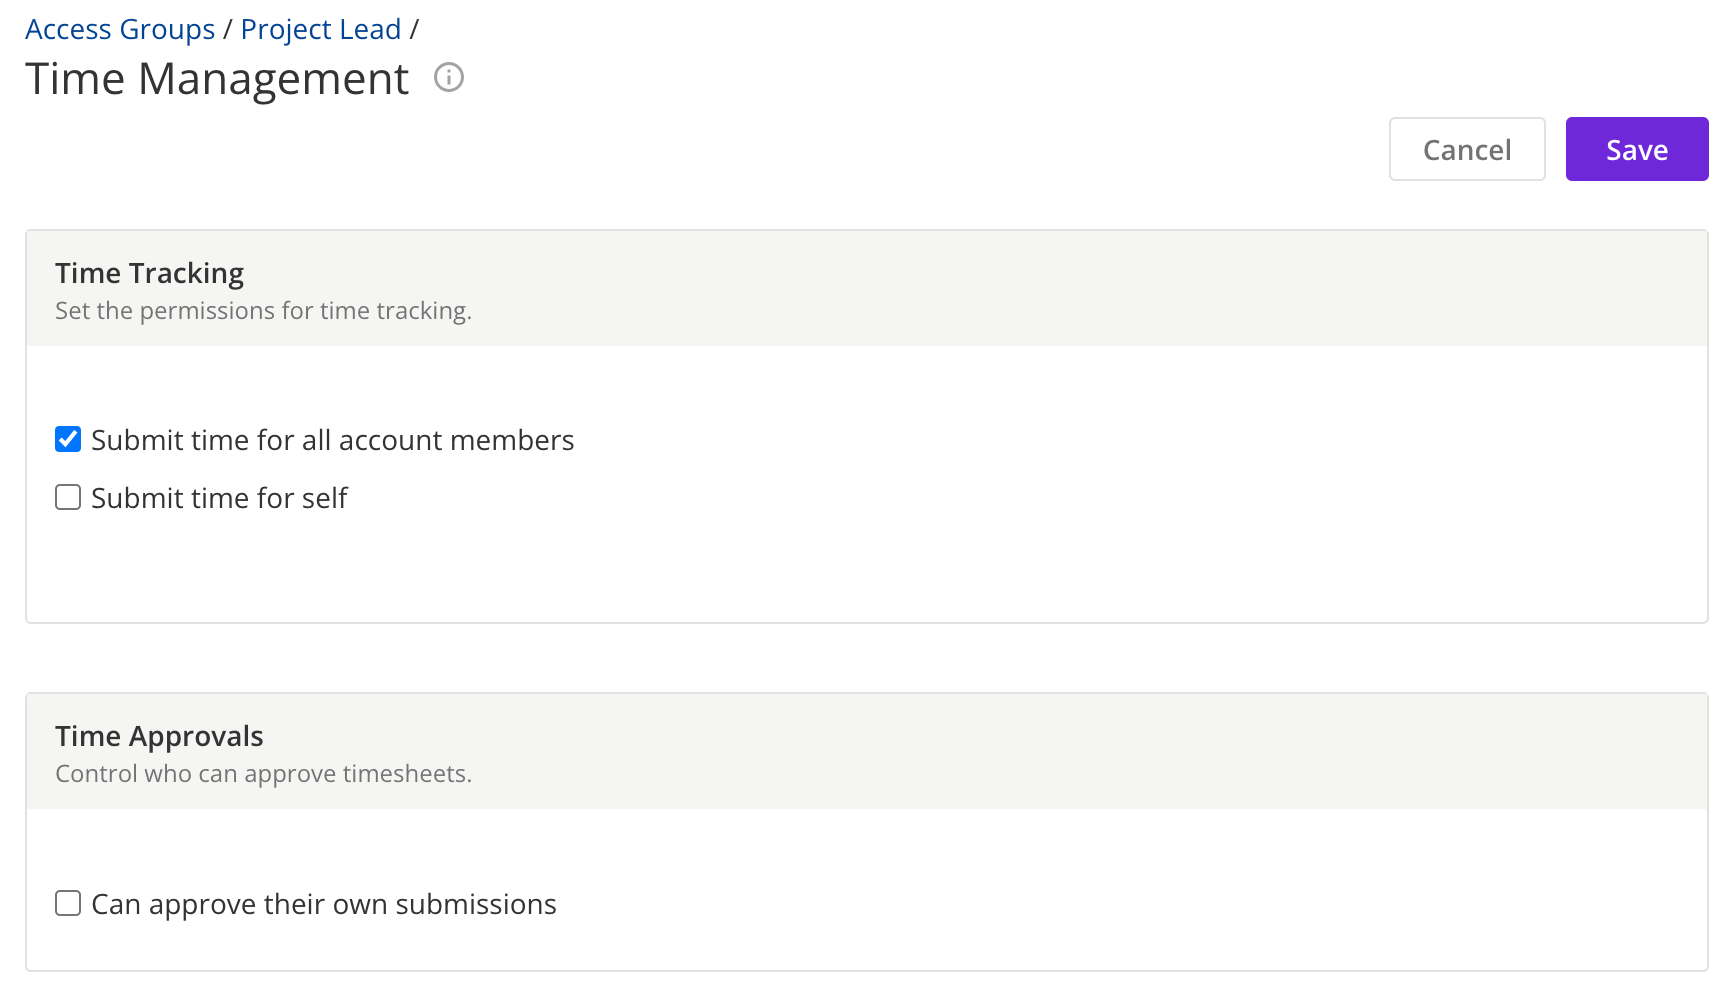Viewport: 1735px width, 994px height.
Task: Click the Time Management page title
Action: point(217,79)
